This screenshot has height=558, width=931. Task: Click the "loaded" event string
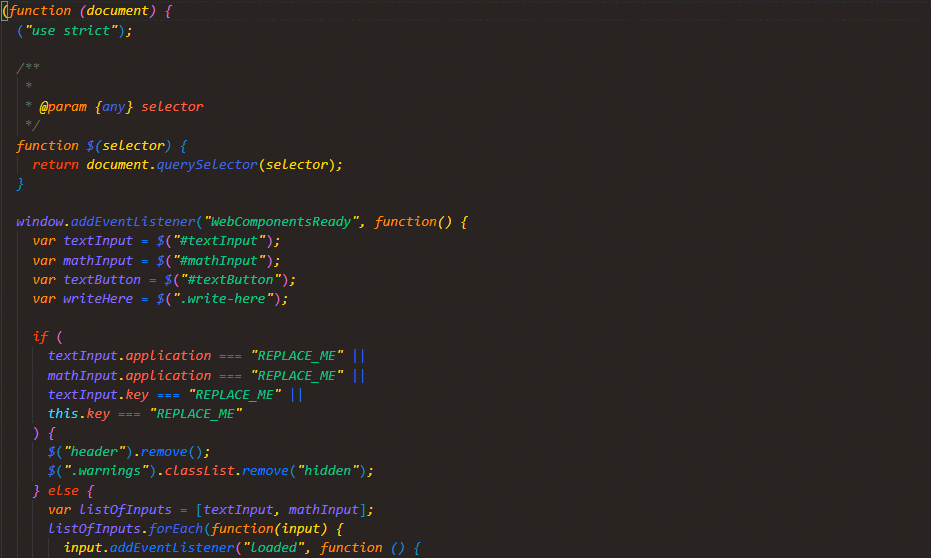[274, 549]
